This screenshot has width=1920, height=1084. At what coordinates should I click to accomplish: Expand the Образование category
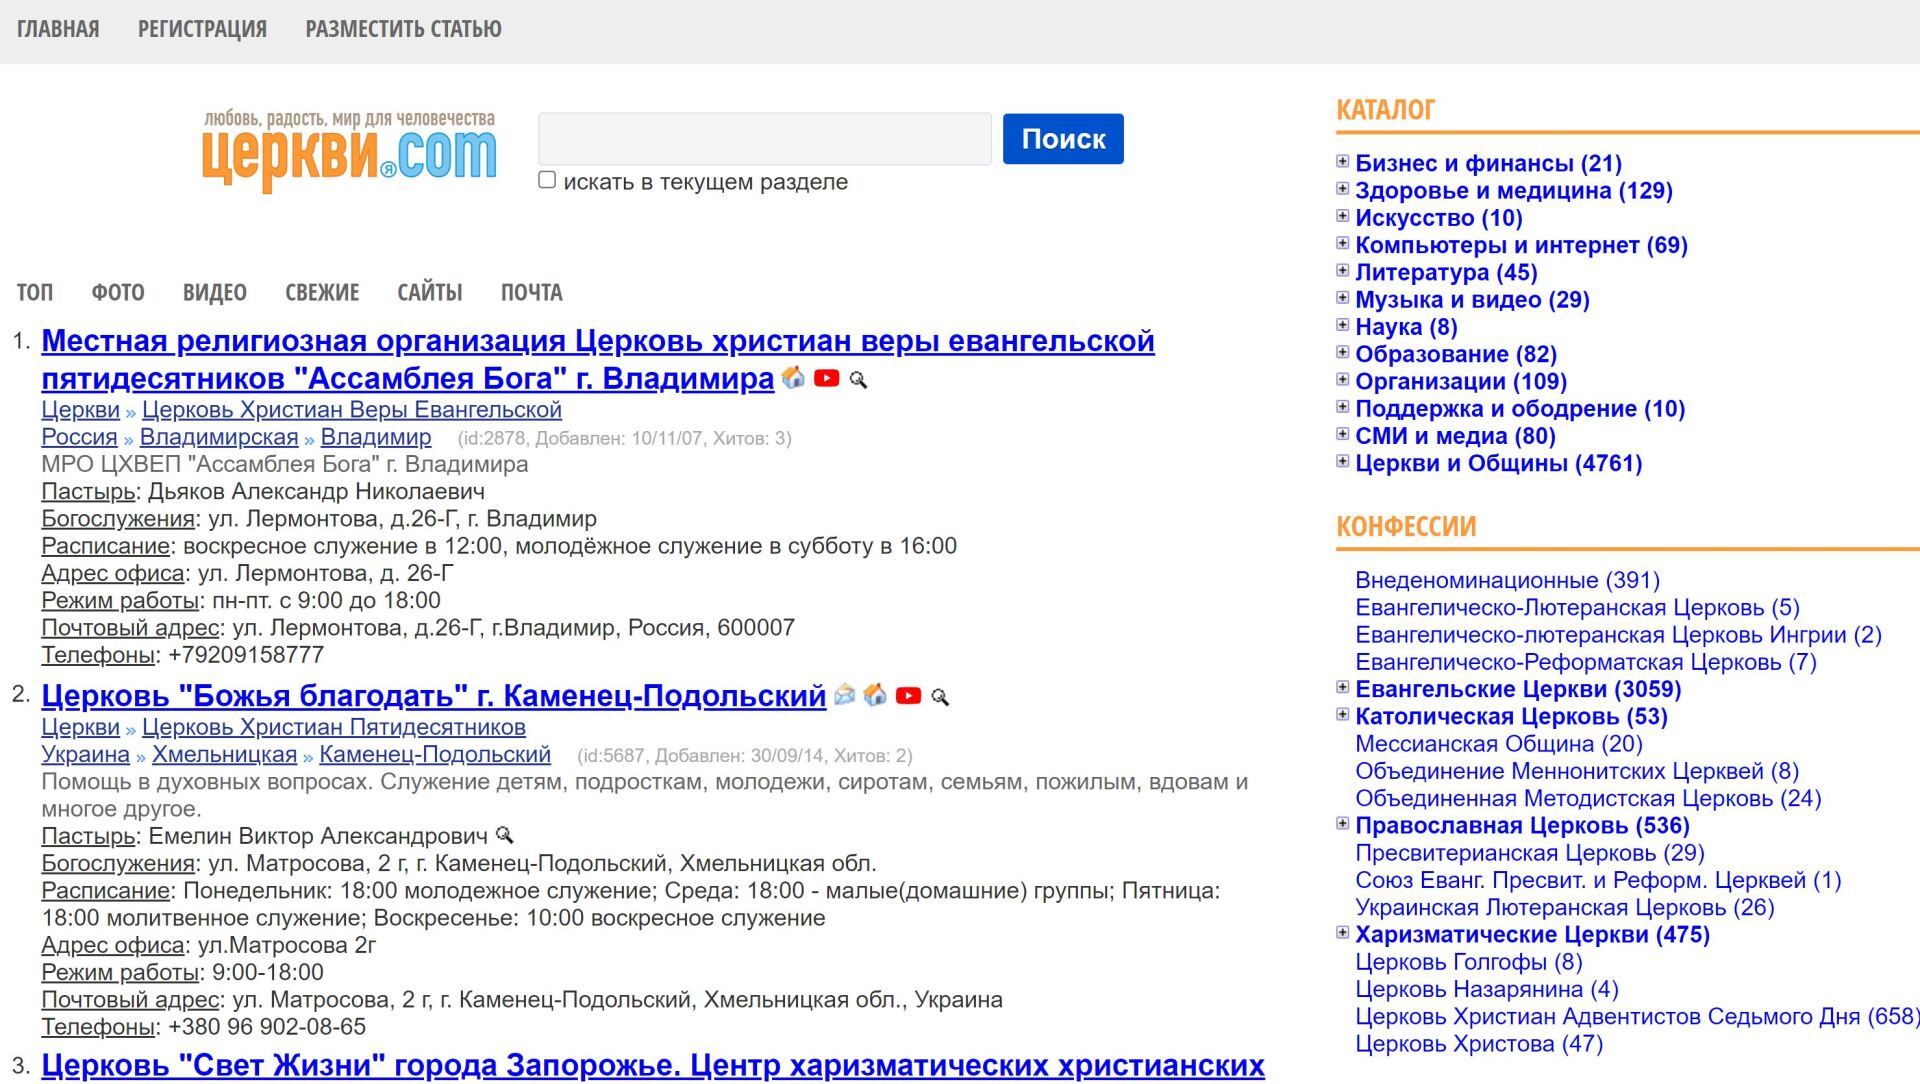click(x=1343, y=352)
